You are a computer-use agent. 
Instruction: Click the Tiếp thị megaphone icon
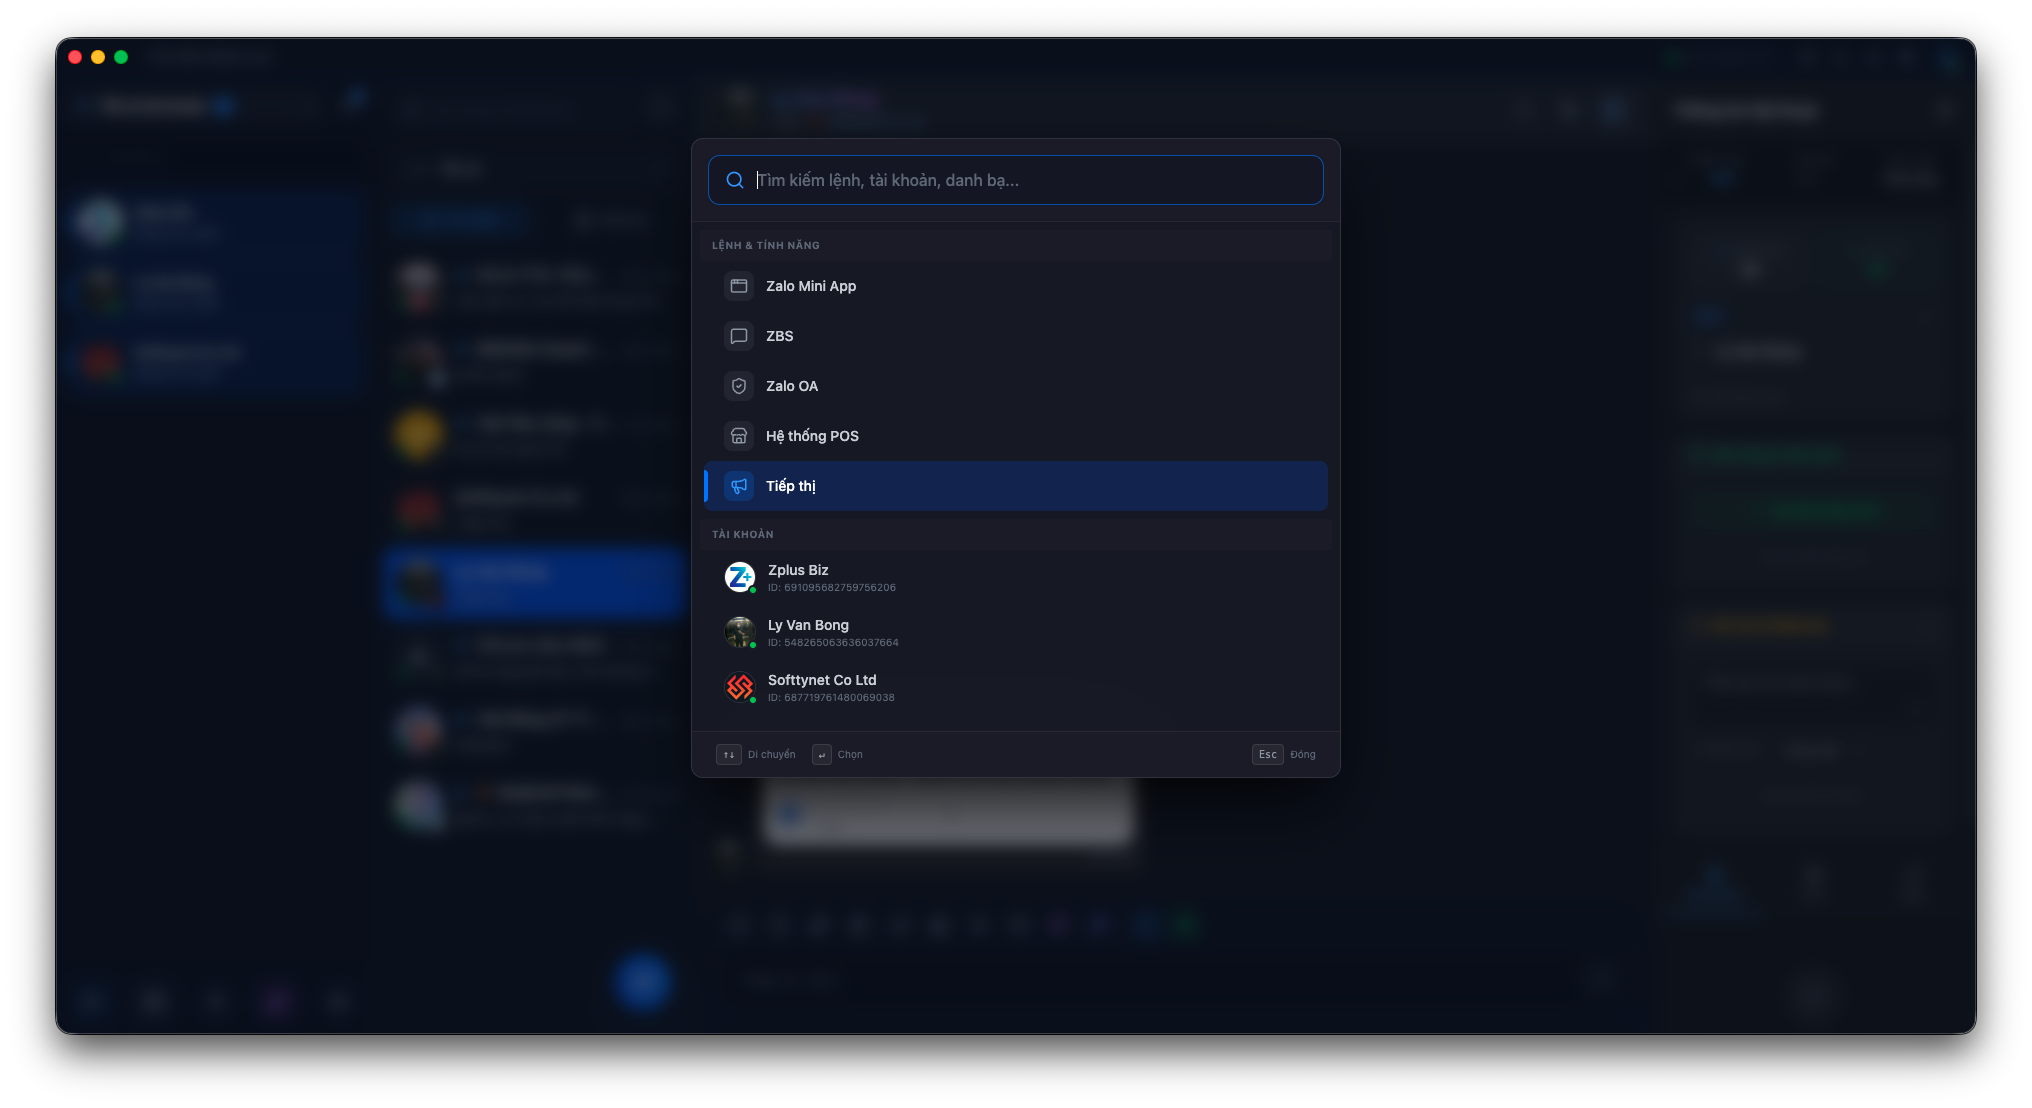click(739, 486)
